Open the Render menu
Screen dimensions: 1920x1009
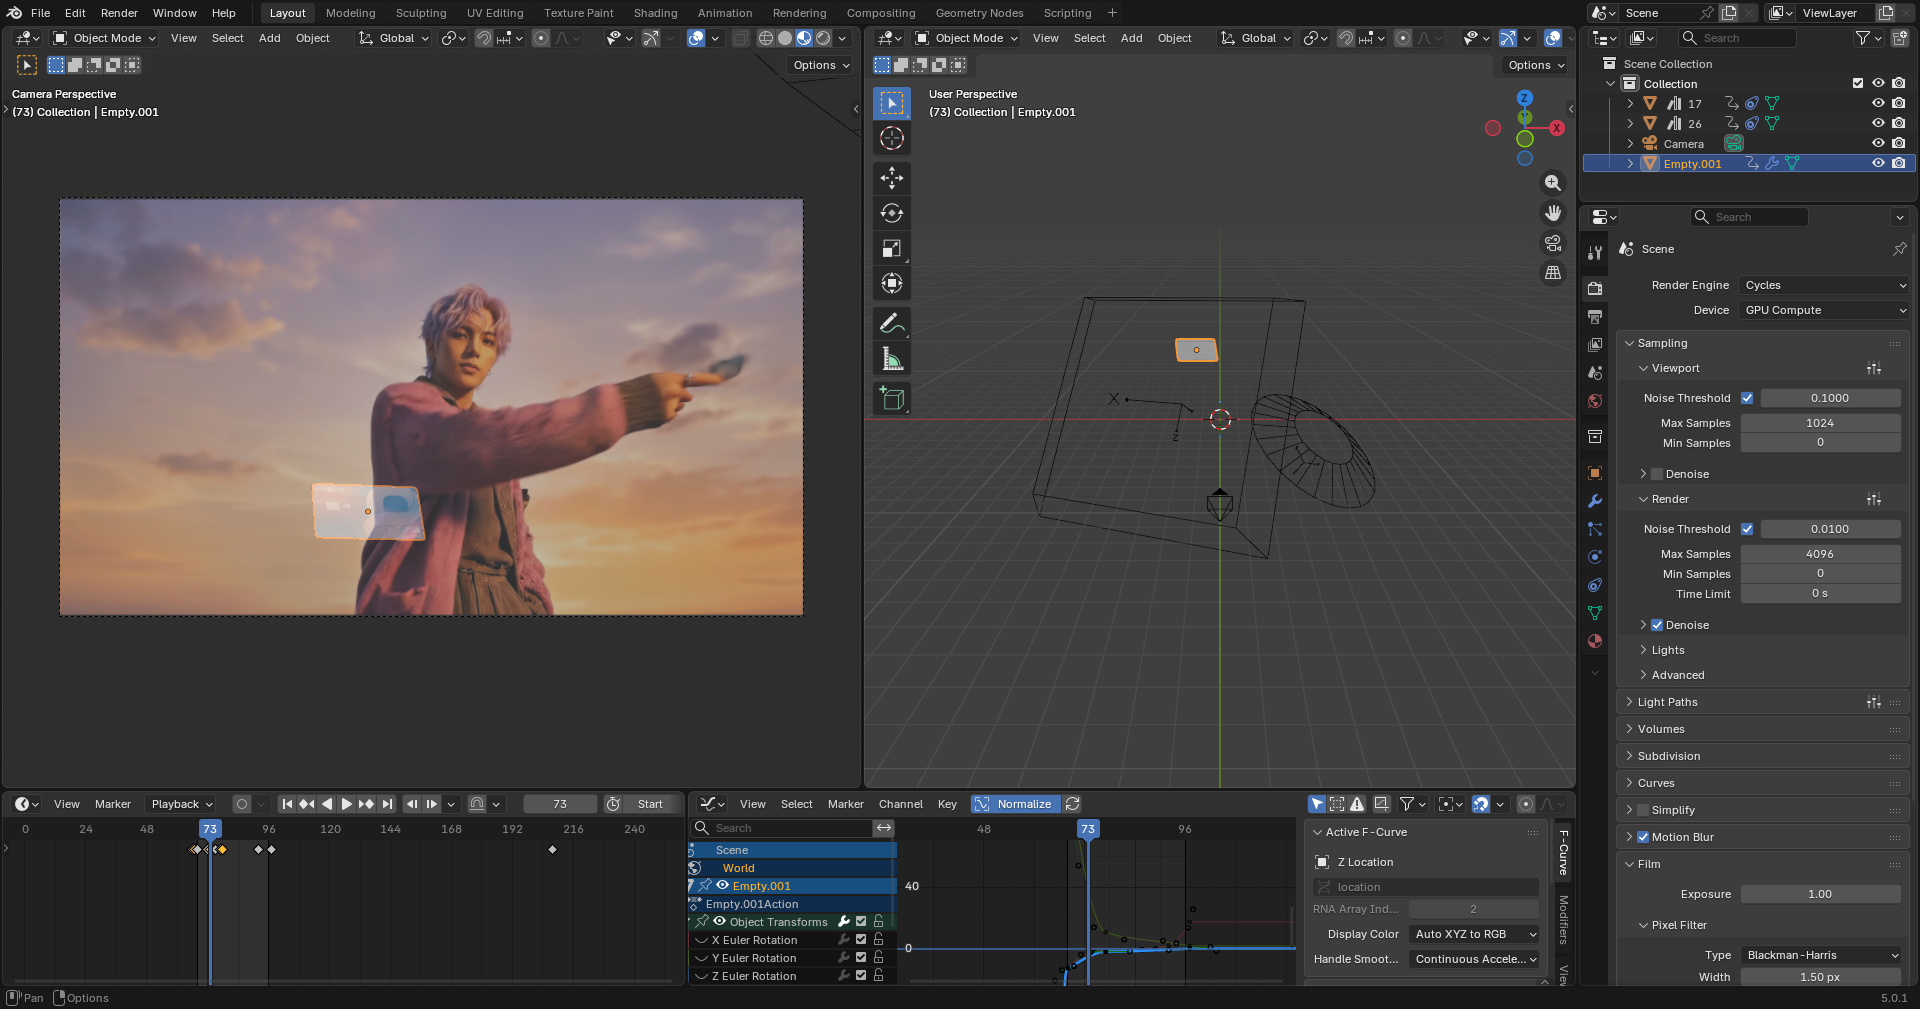[x=119, y=13]
